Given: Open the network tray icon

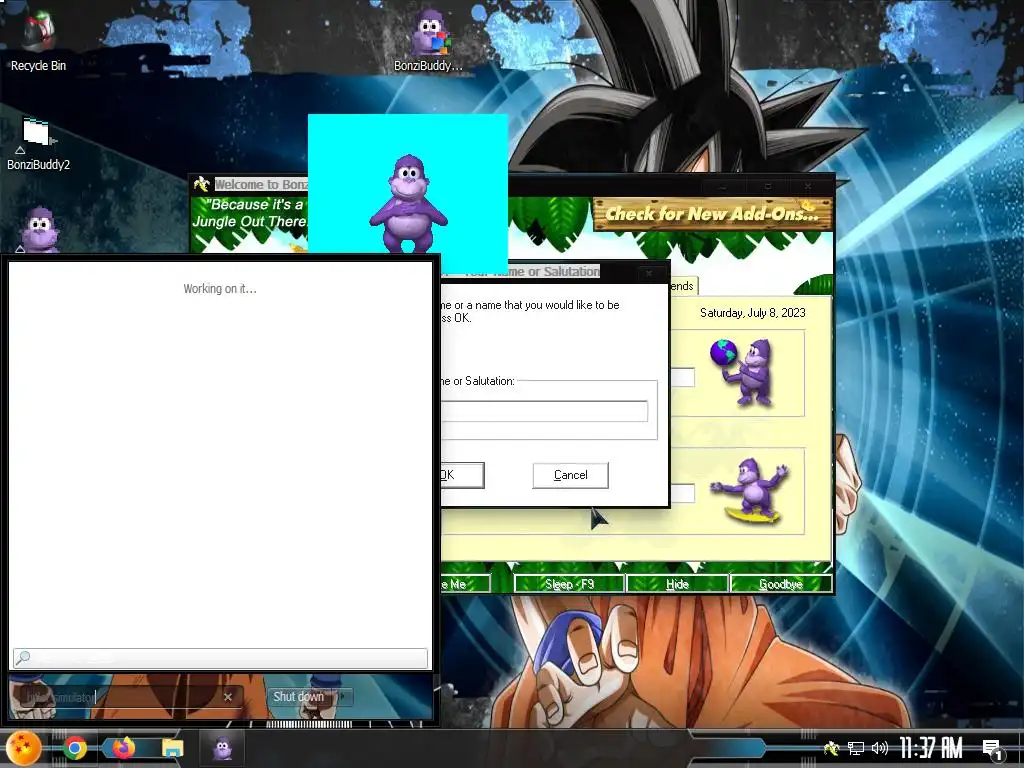Looking at the screenshot, I should coord(856,748).
